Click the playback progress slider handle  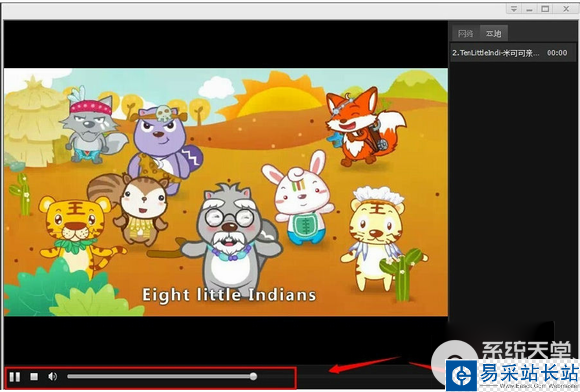[253, 376]
